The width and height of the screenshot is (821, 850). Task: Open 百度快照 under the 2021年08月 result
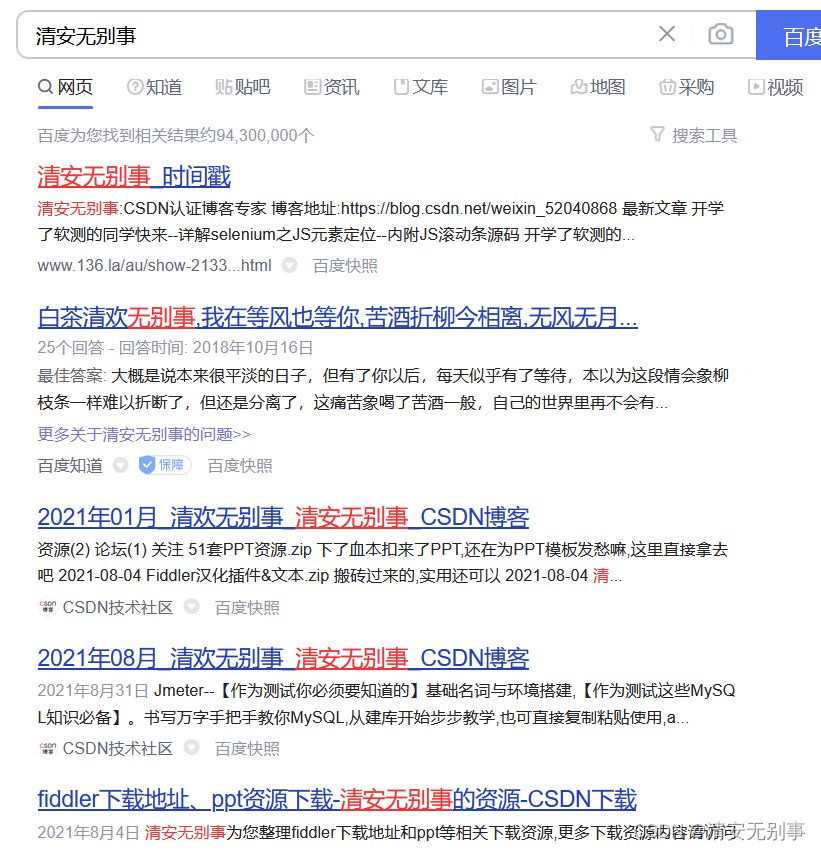pyautogui.click(x=247, y=749)
